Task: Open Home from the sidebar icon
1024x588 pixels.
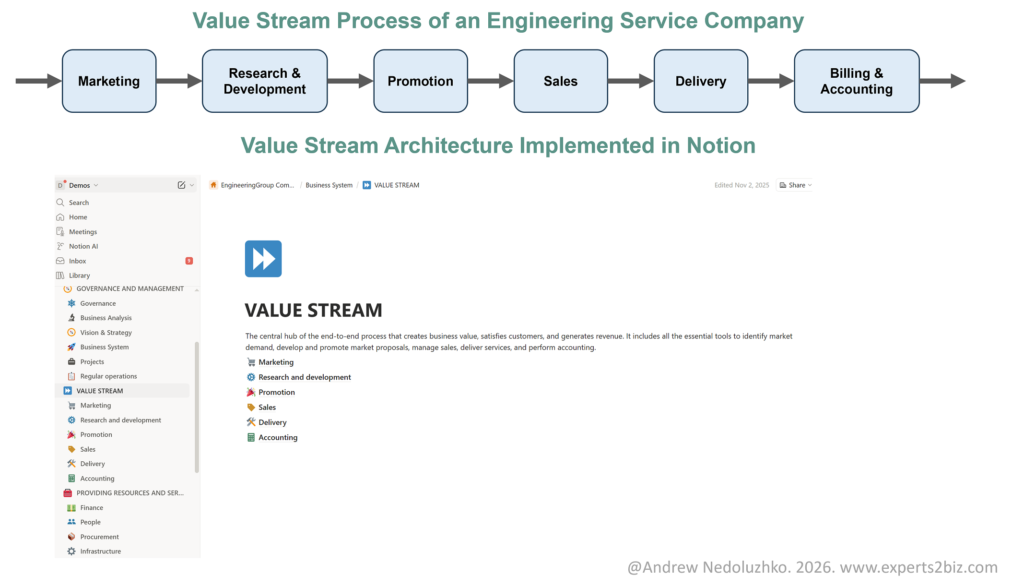Action: (61, 217)
